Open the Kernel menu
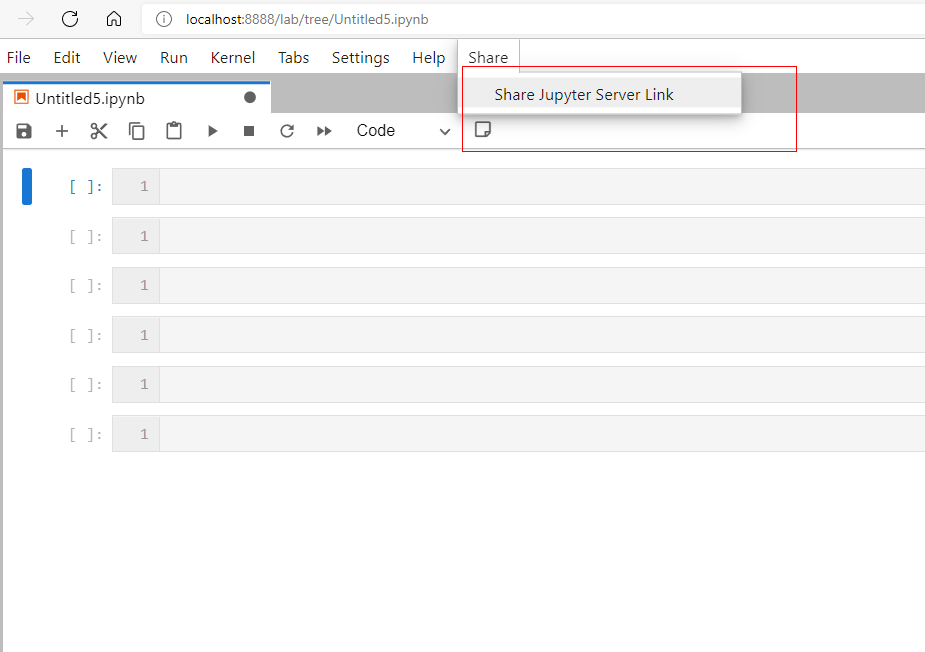The width and height of the screenshot is (925, 652). [233, 58]
